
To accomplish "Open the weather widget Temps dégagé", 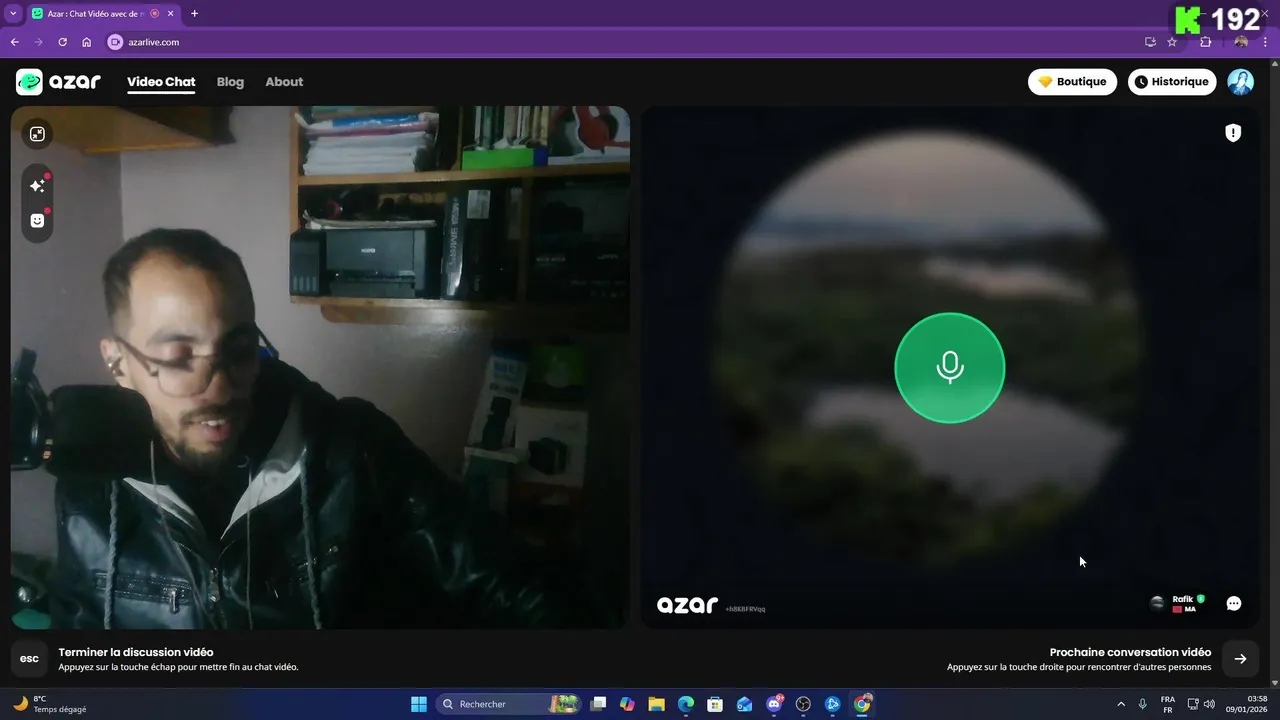I will pos(50,704).
